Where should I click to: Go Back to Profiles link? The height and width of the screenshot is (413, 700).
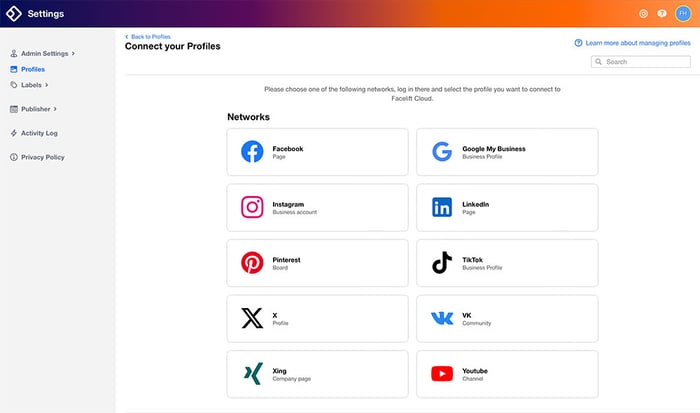(x=151, y=37)
